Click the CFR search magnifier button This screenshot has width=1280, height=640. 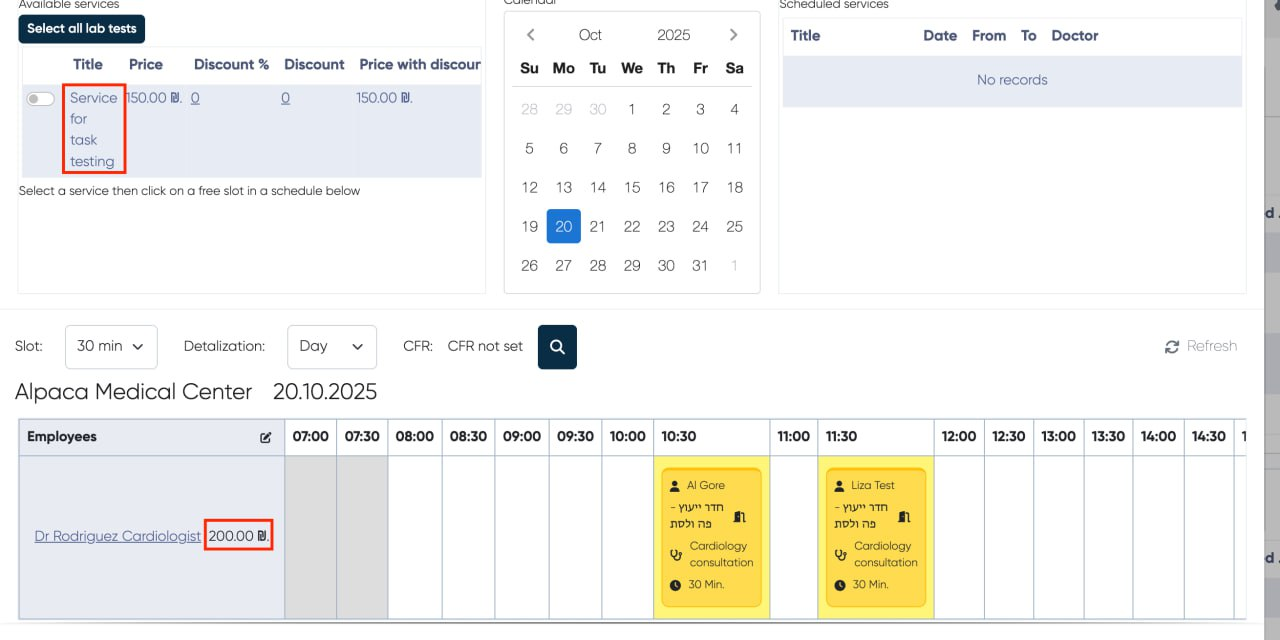coord(557,347)
